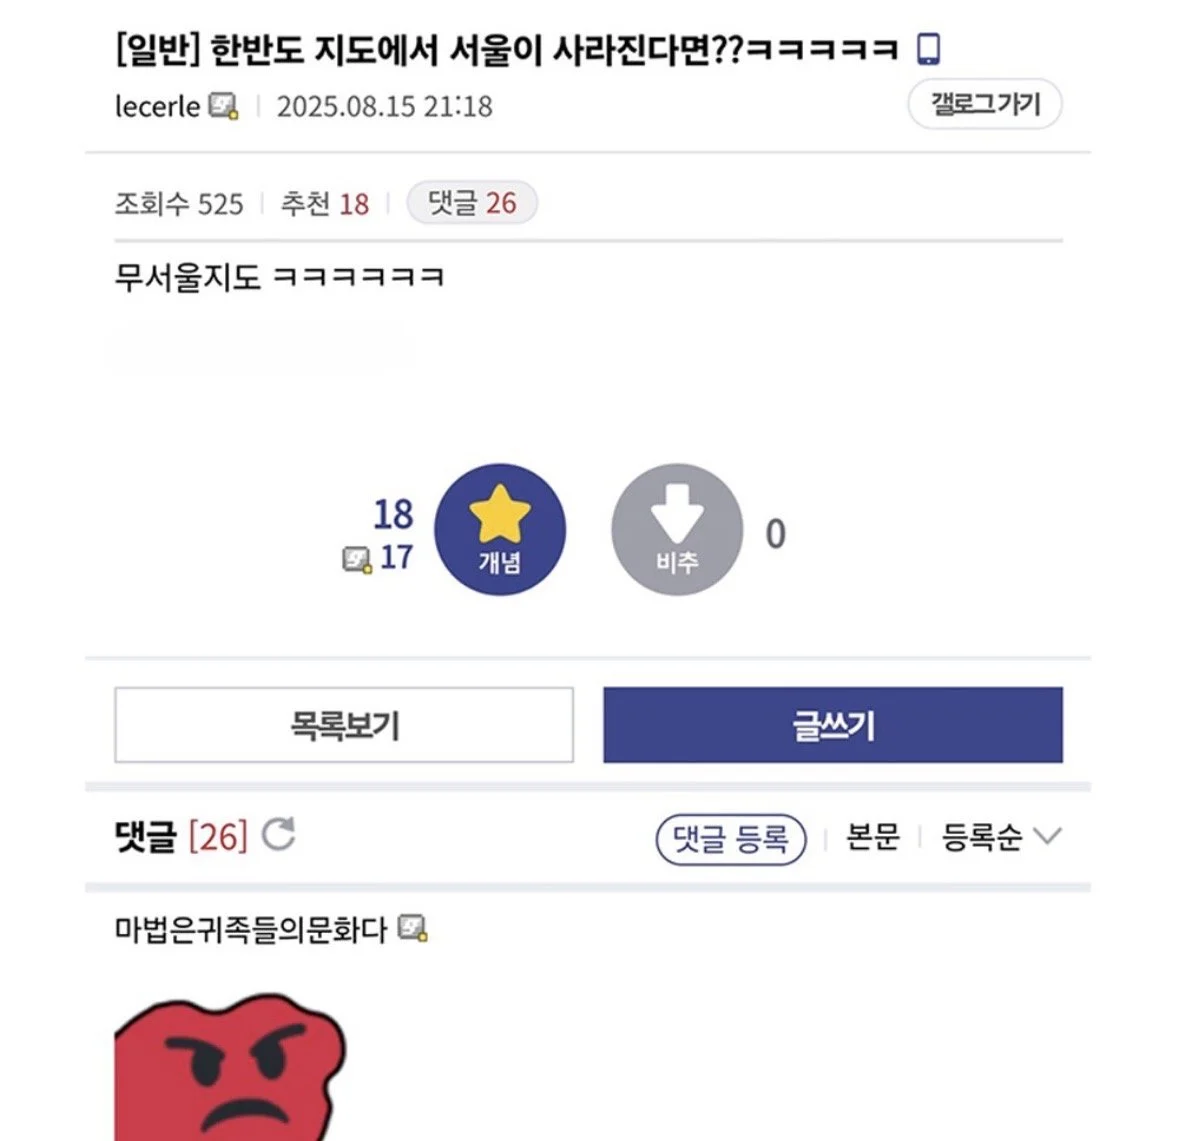Screen dimensions: 1179x1141
Task: Open lecerle's gallog profile icon
Action: point(223,105)
